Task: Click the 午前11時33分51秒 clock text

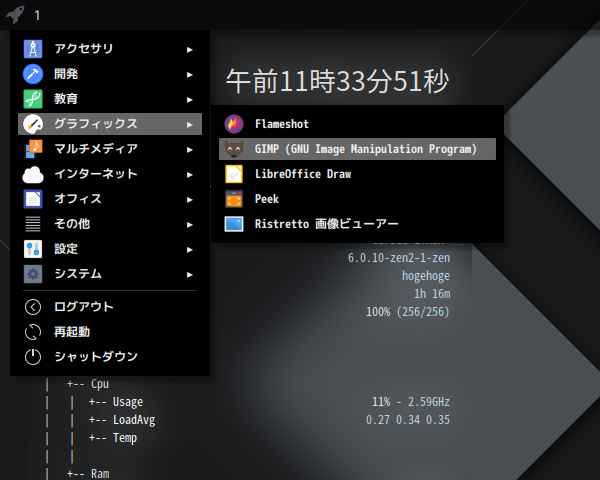Action: pos(337,81)
